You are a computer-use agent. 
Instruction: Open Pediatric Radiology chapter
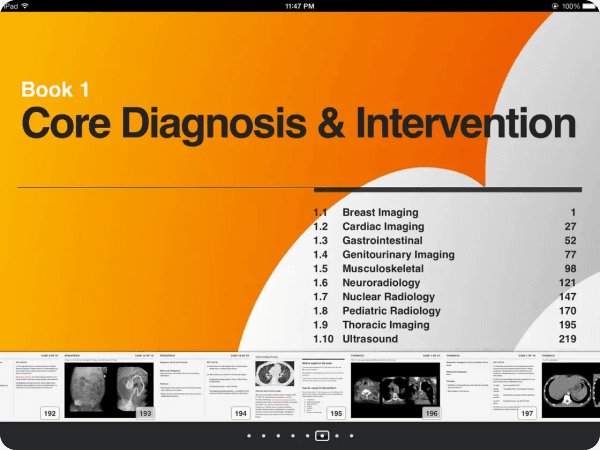coord(391,311)
